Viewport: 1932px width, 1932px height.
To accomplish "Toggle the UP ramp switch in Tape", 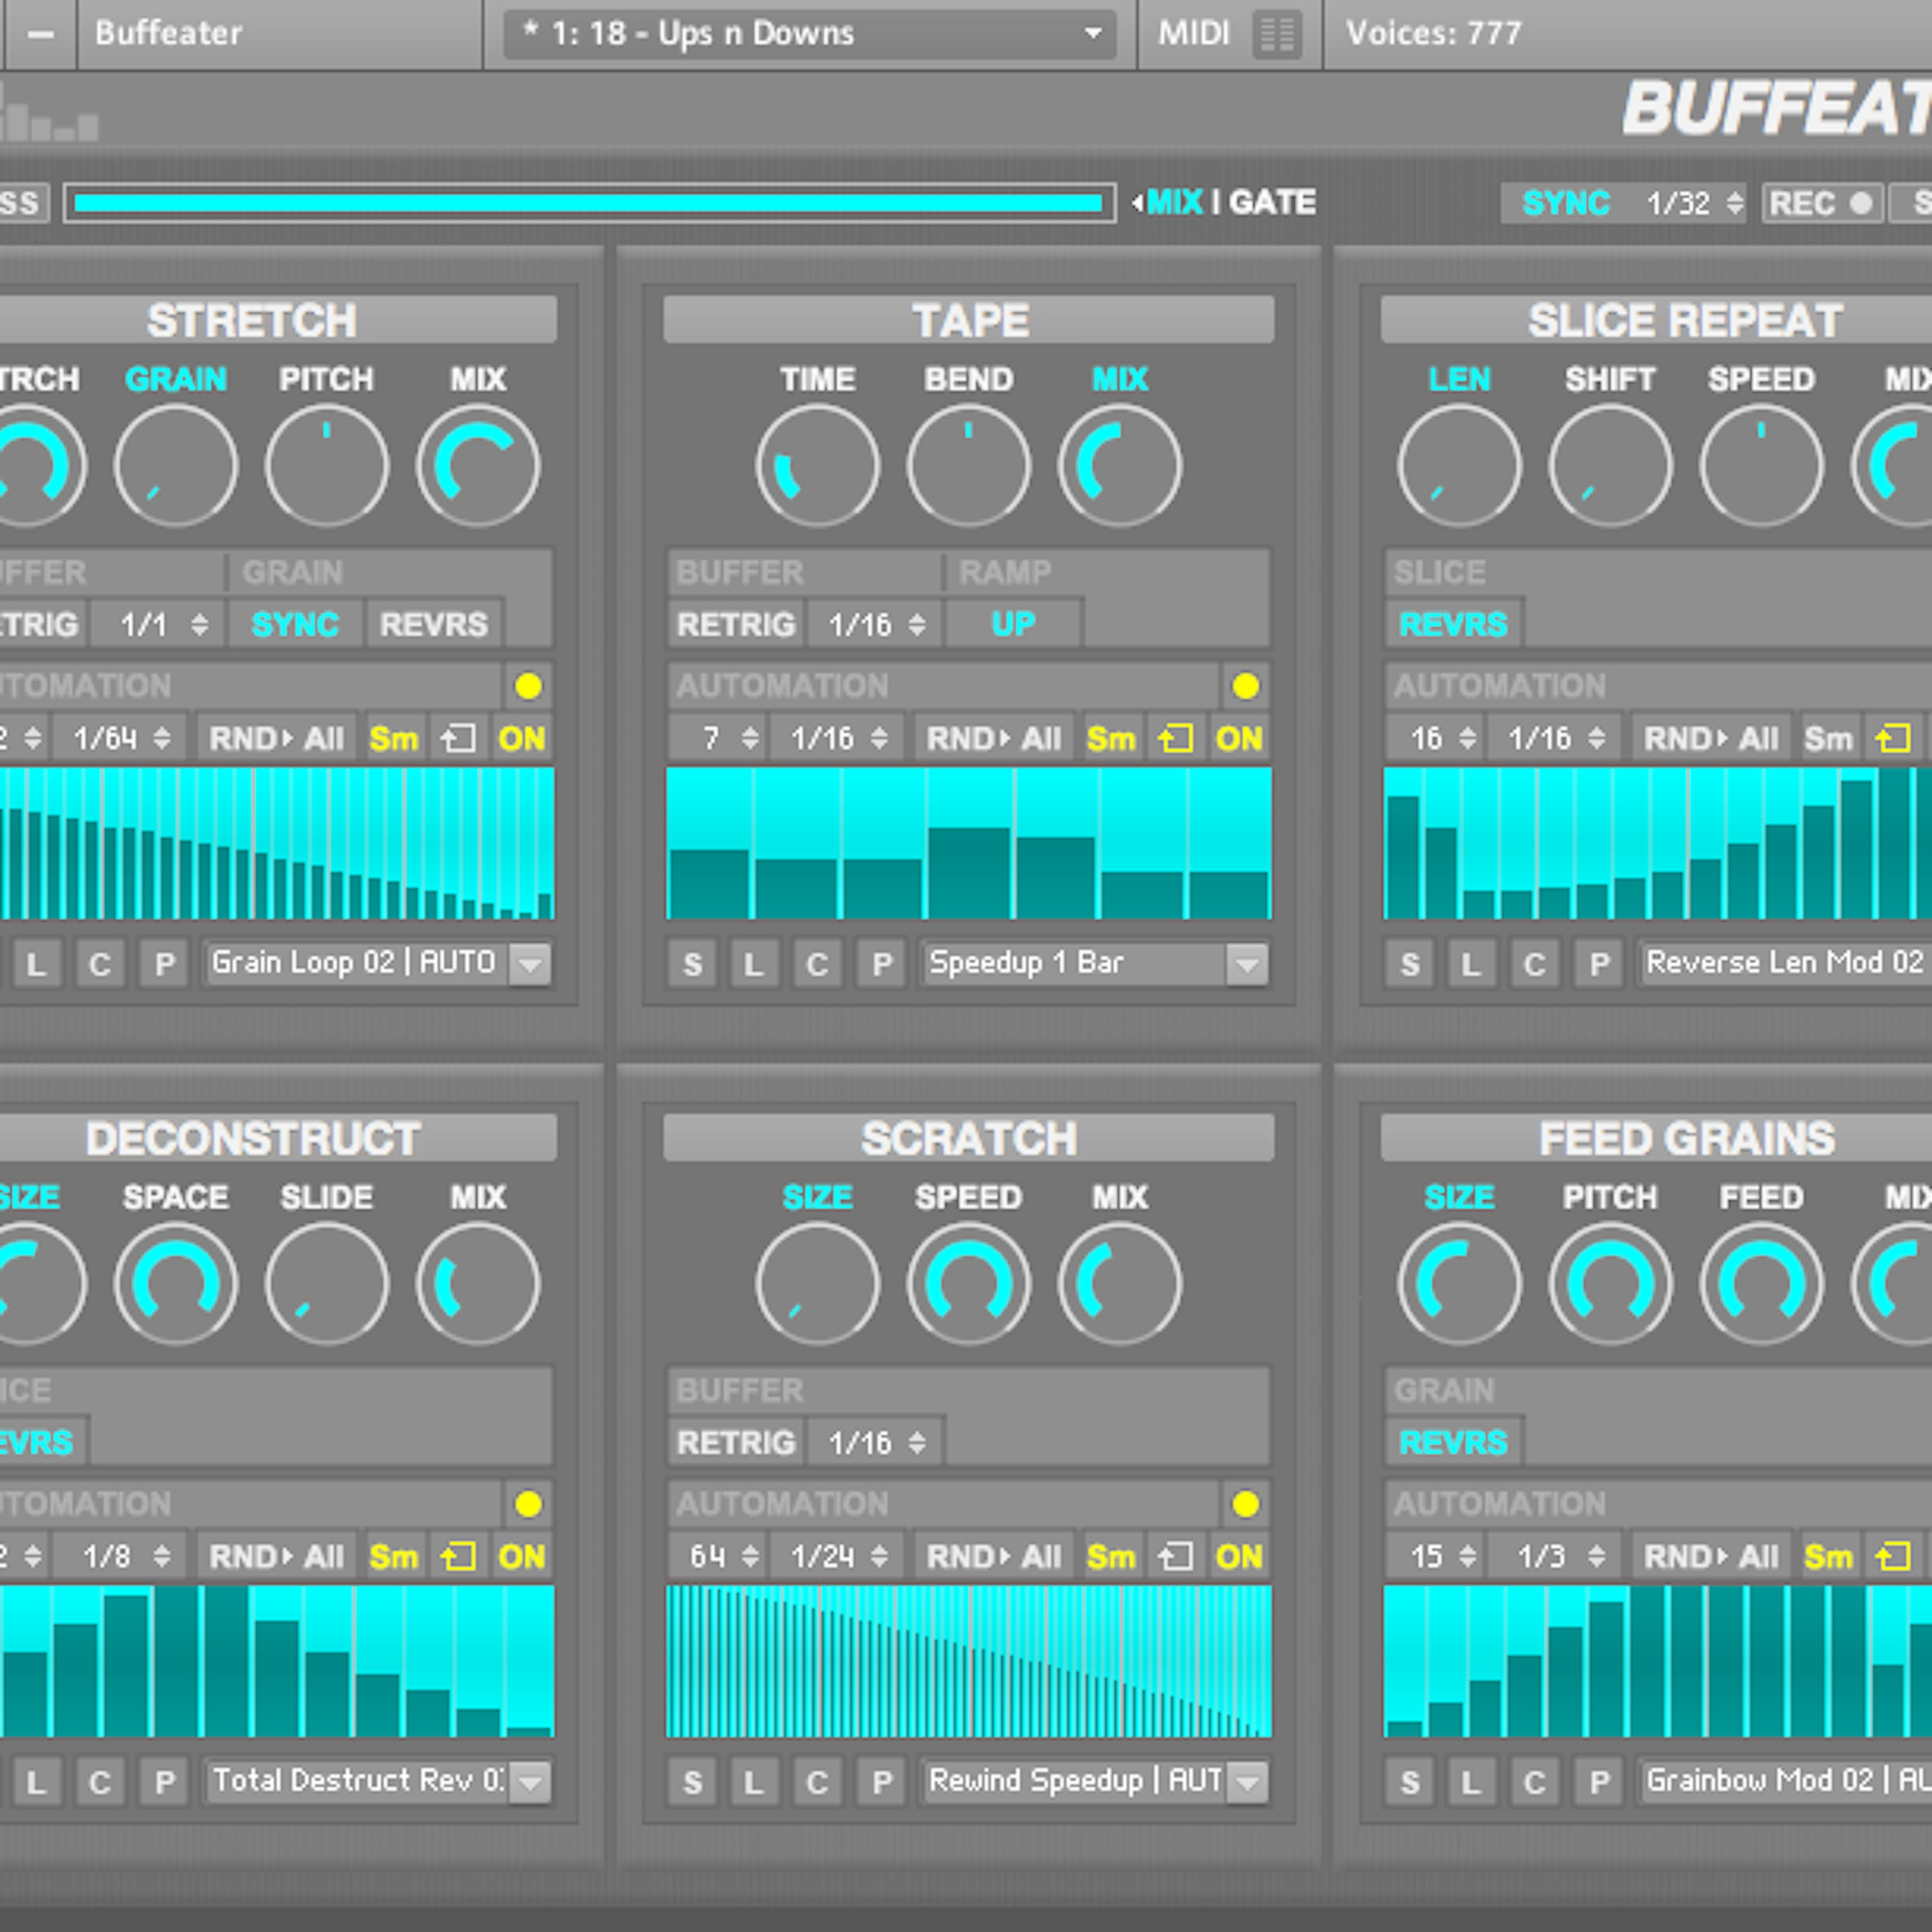I will pyautogui.click(x=1013, y=624).
